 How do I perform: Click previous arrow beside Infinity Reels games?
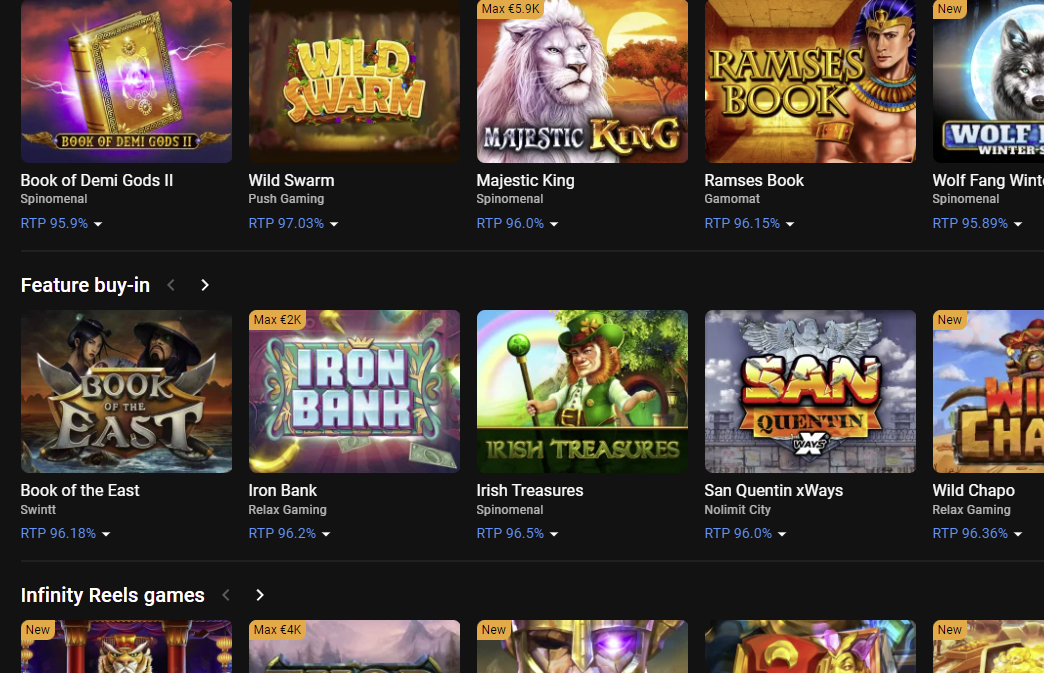tap(226, 595)
